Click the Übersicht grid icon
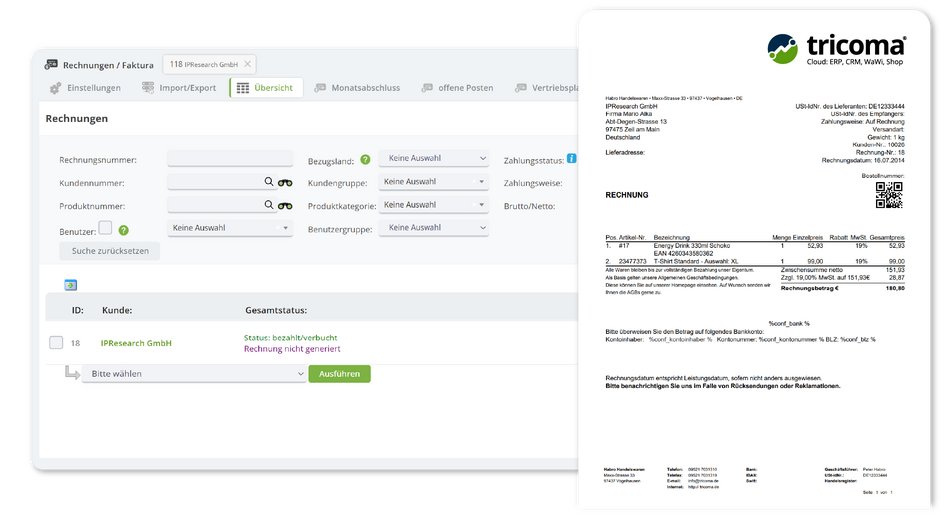This screenshot has width=950, height=519. point(243,88)
